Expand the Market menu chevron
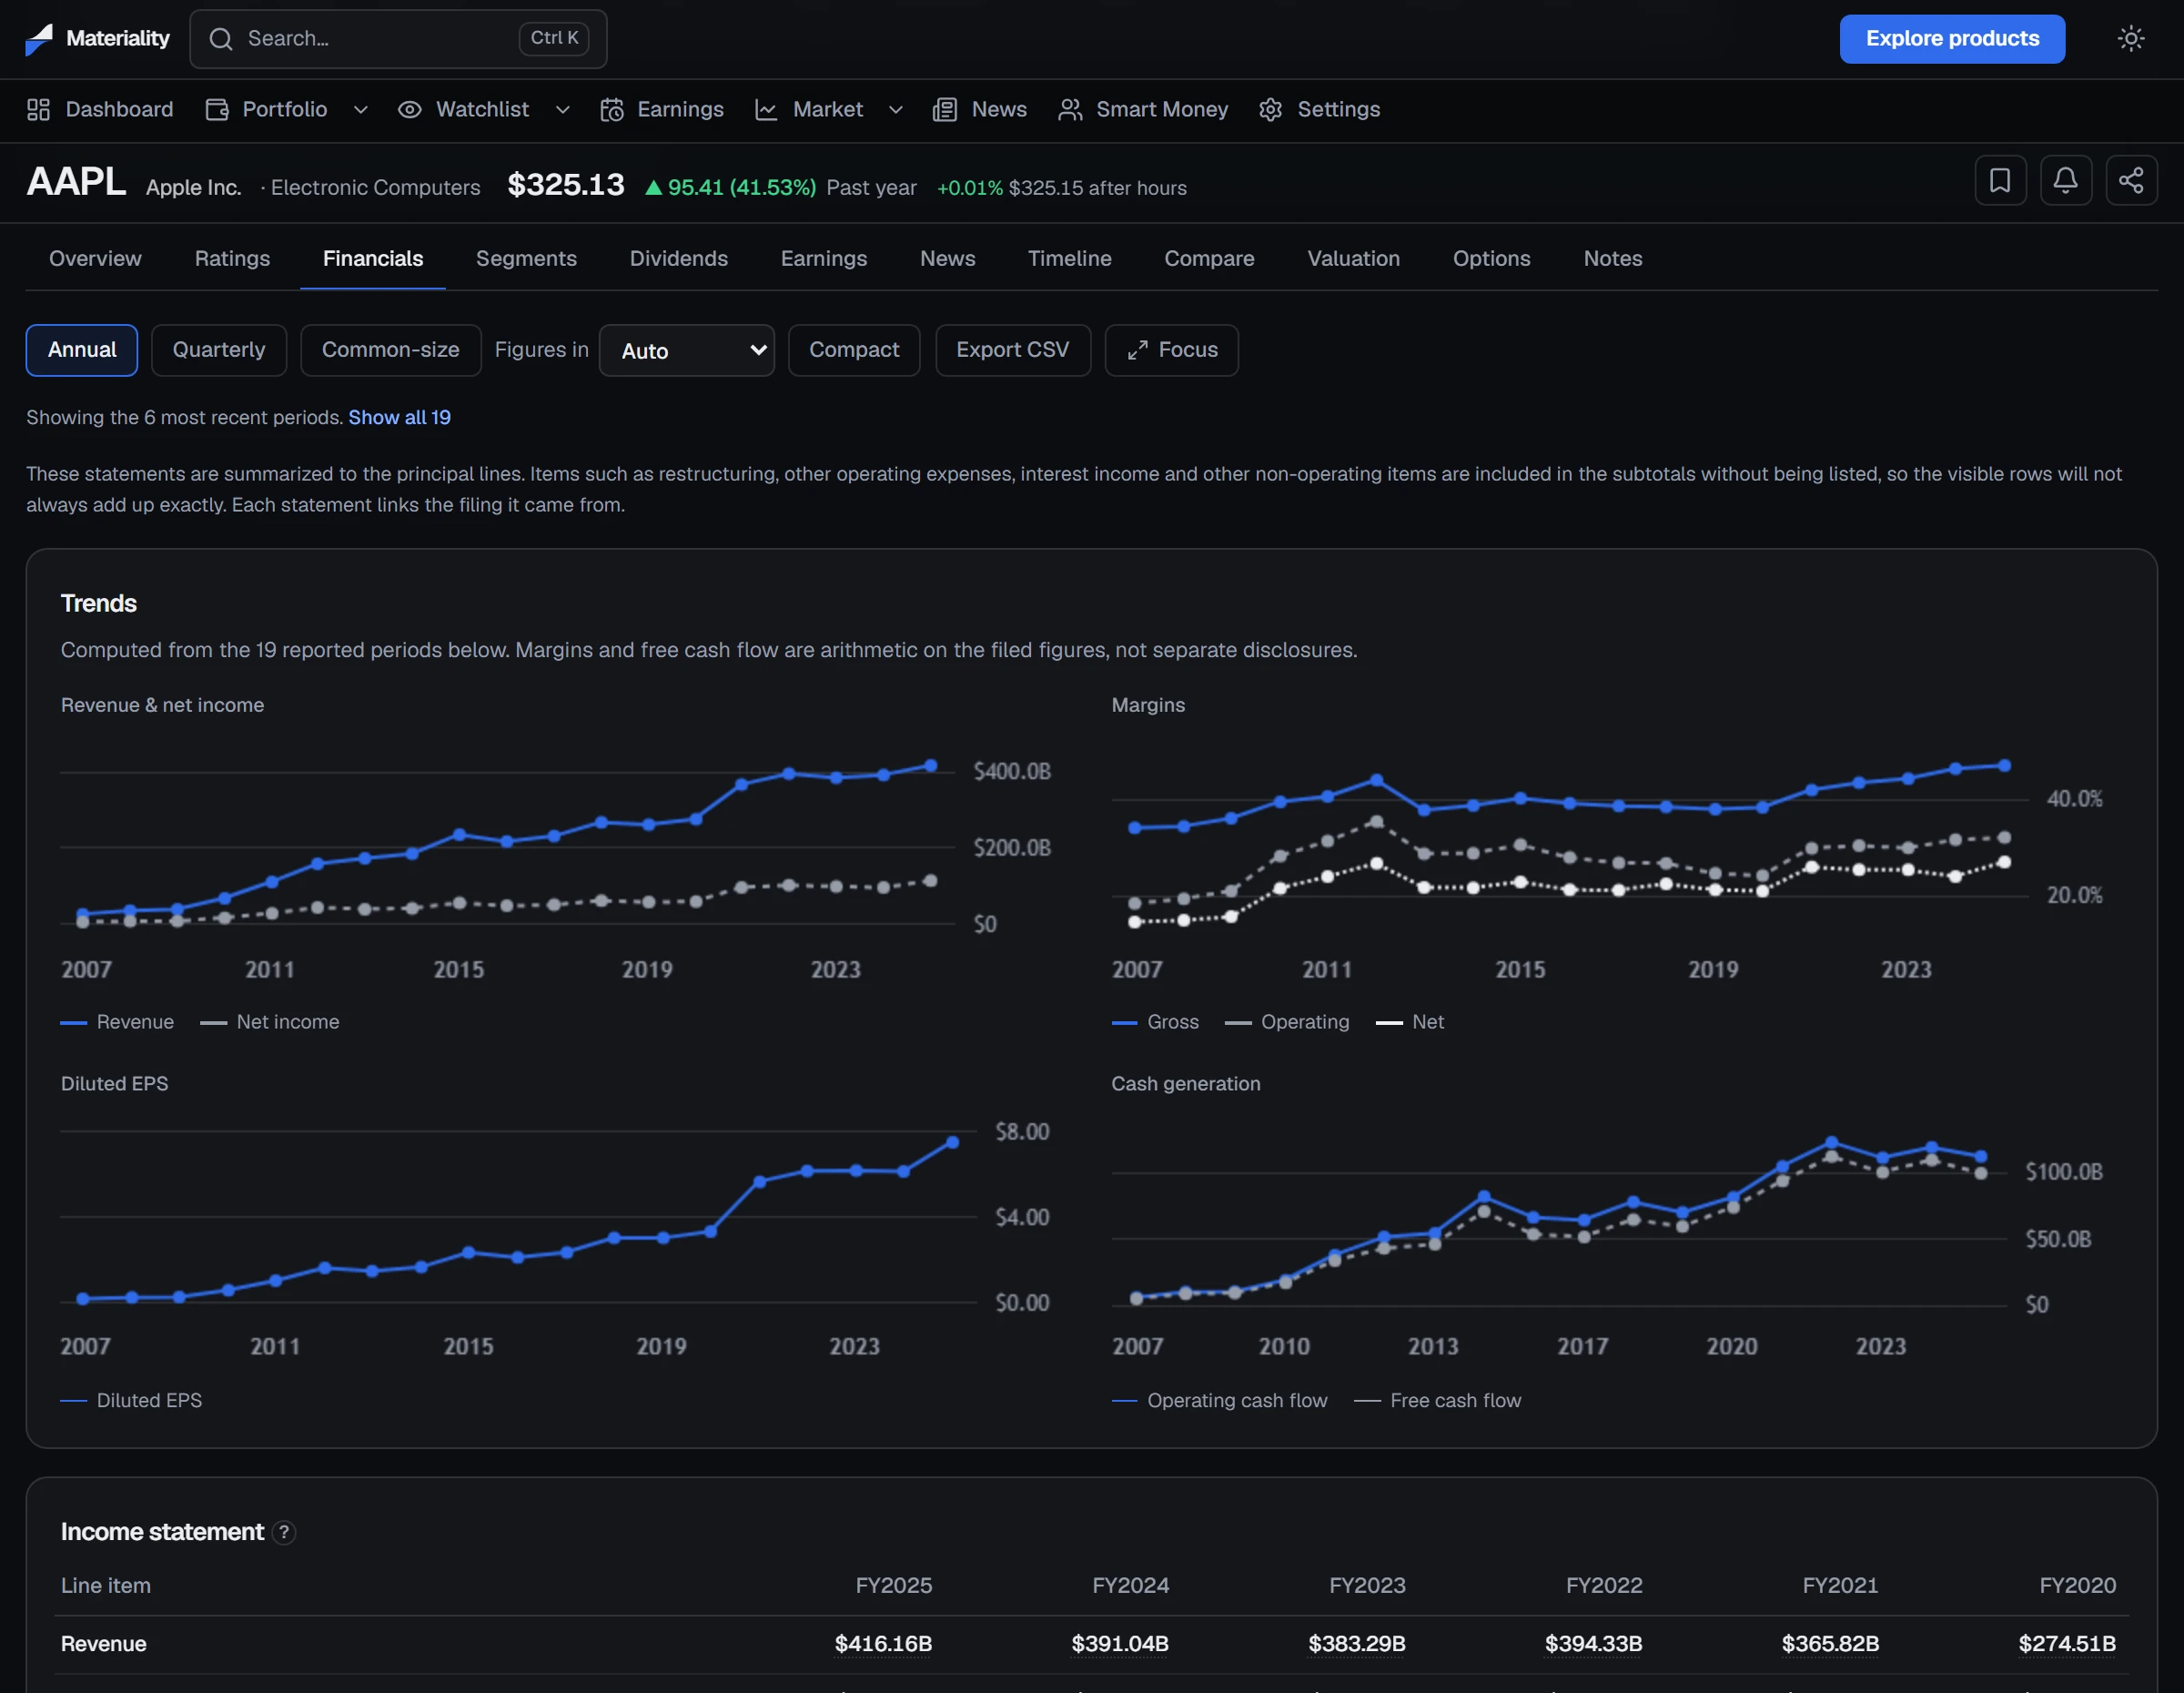2184x1693 pixels. click(x=896, y=109)
